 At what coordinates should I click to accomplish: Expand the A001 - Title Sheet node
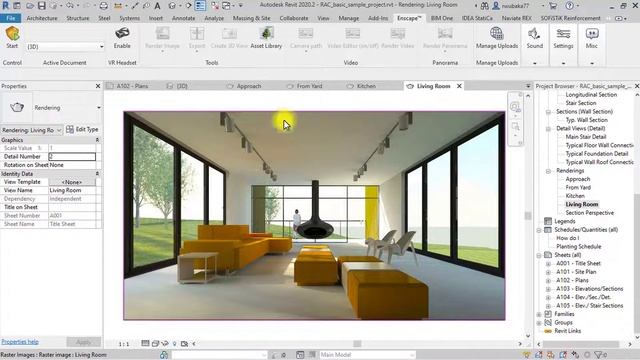(548, 264)
